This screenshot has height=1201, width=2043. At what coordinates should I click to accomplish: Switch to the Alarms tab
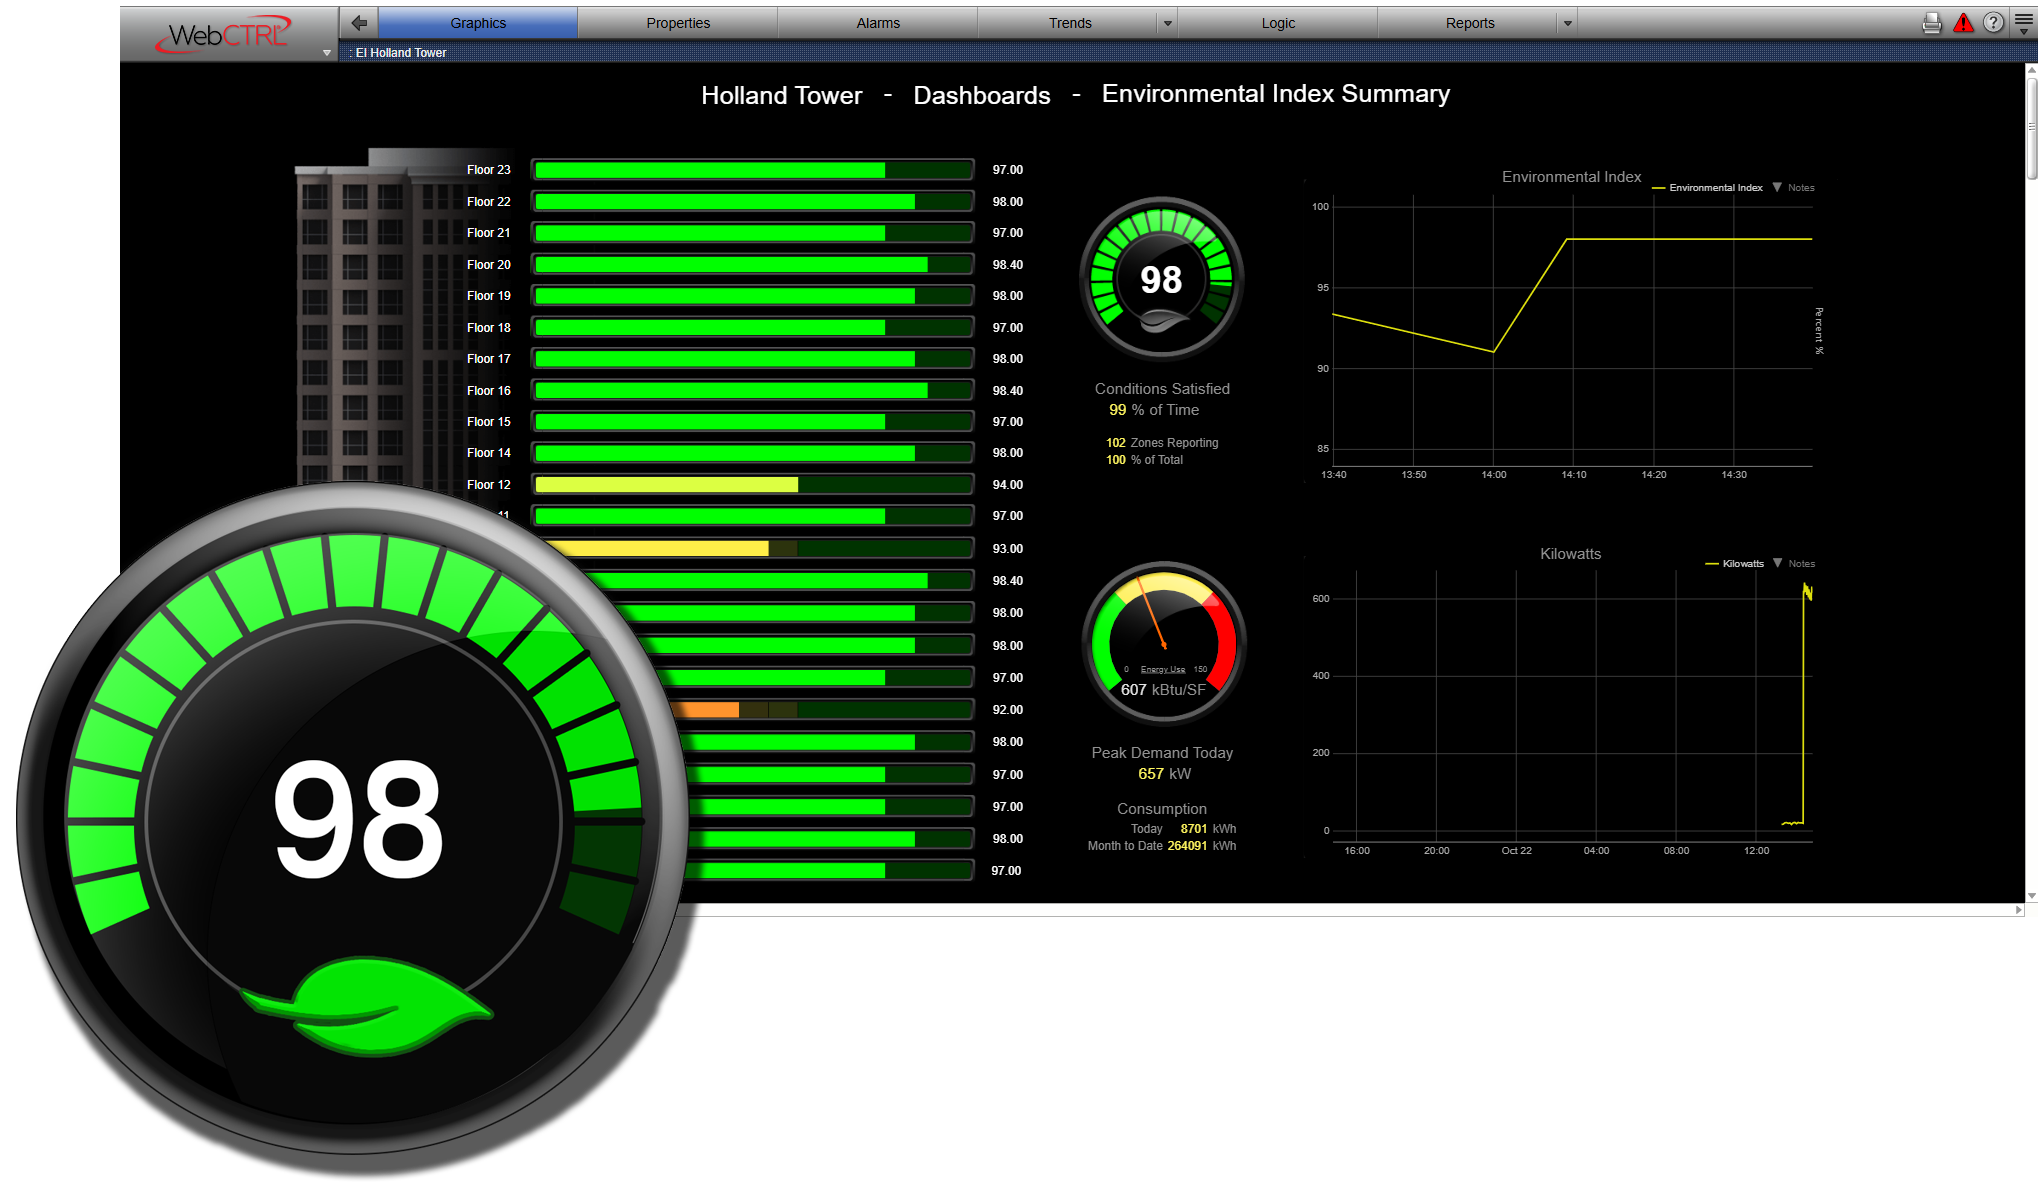point(877,23)
